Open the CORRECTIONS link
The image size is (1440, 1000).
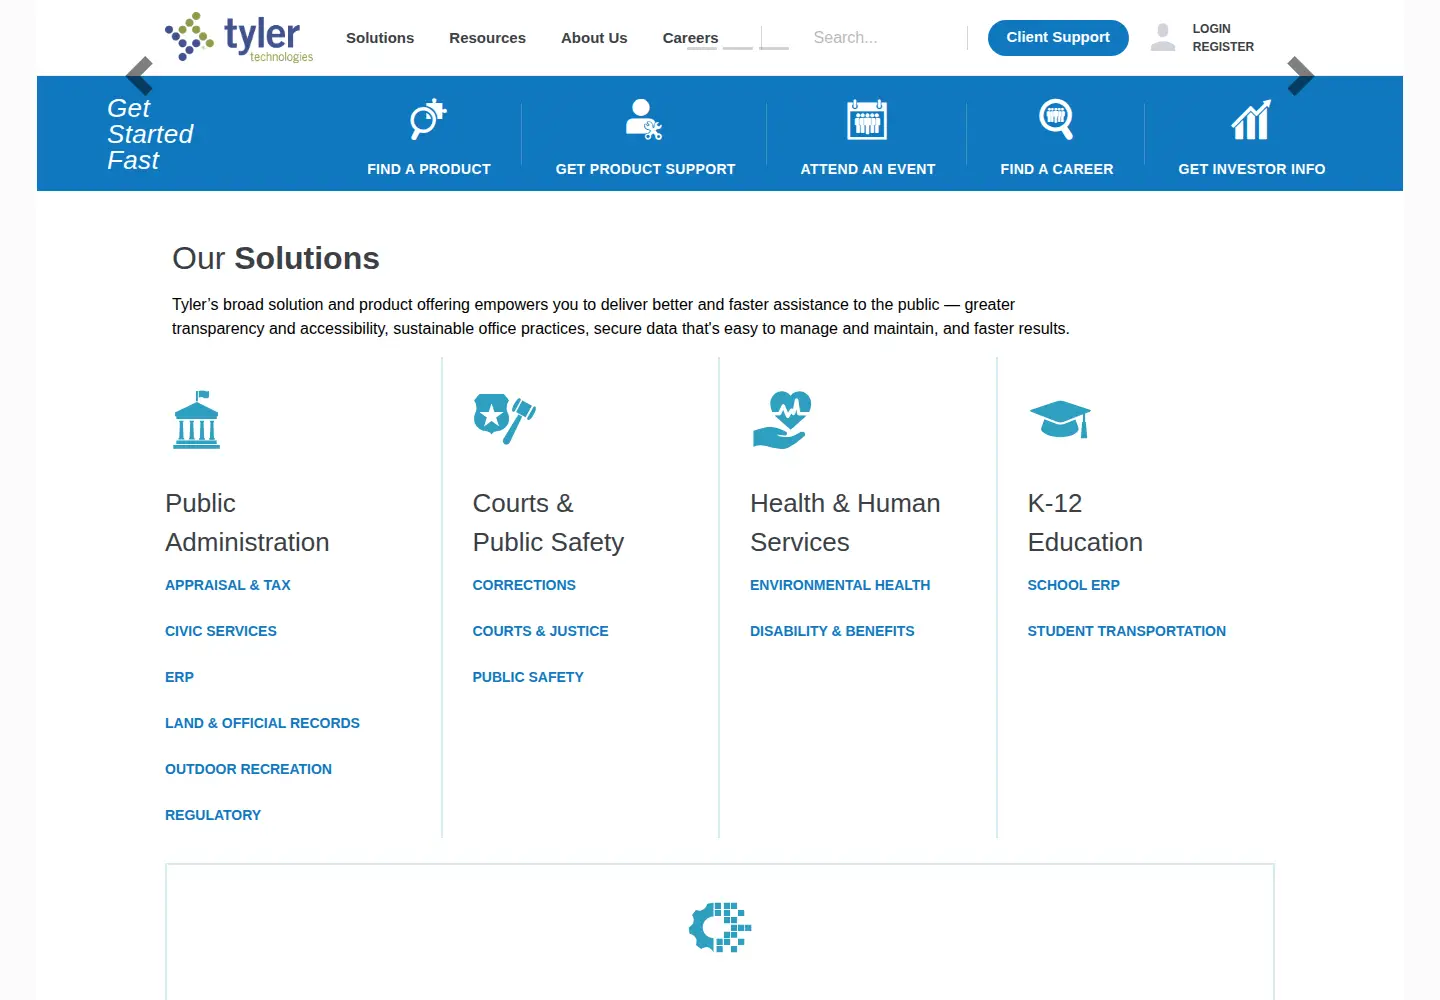[524, 585]
